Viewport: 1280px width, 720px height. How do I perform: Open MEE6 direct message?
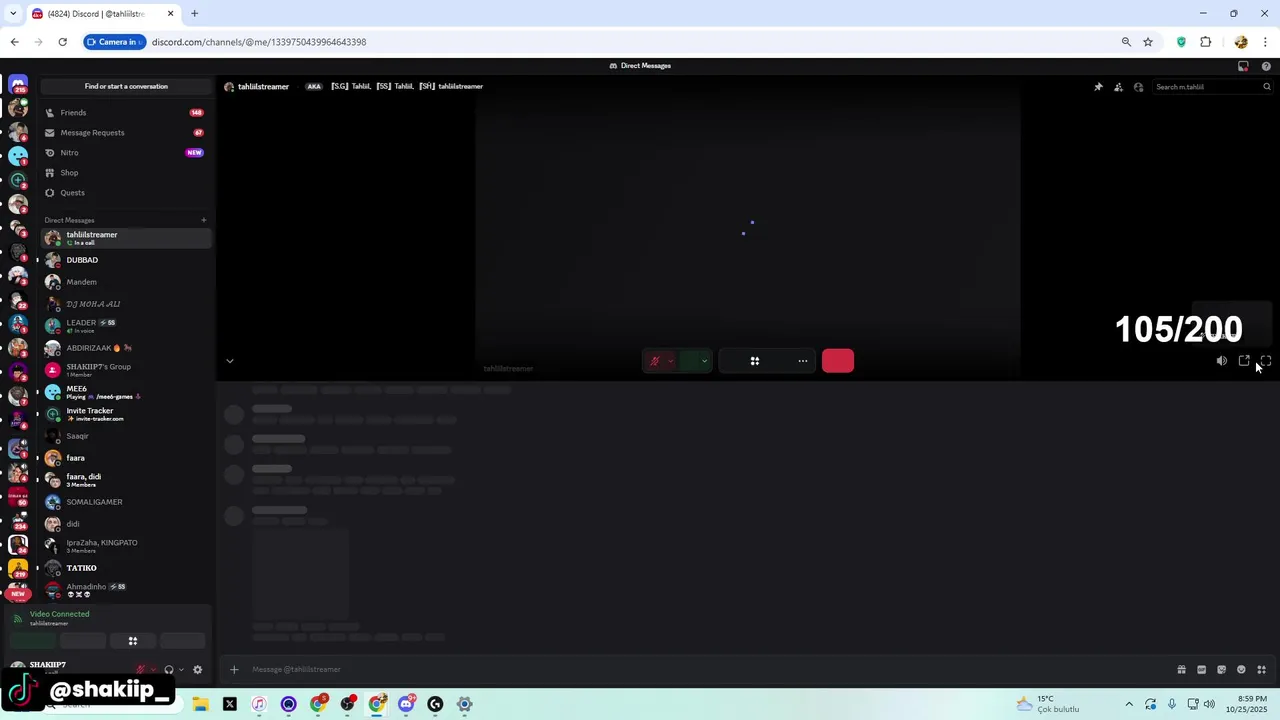pyautogui.click(x=126, y=392)
